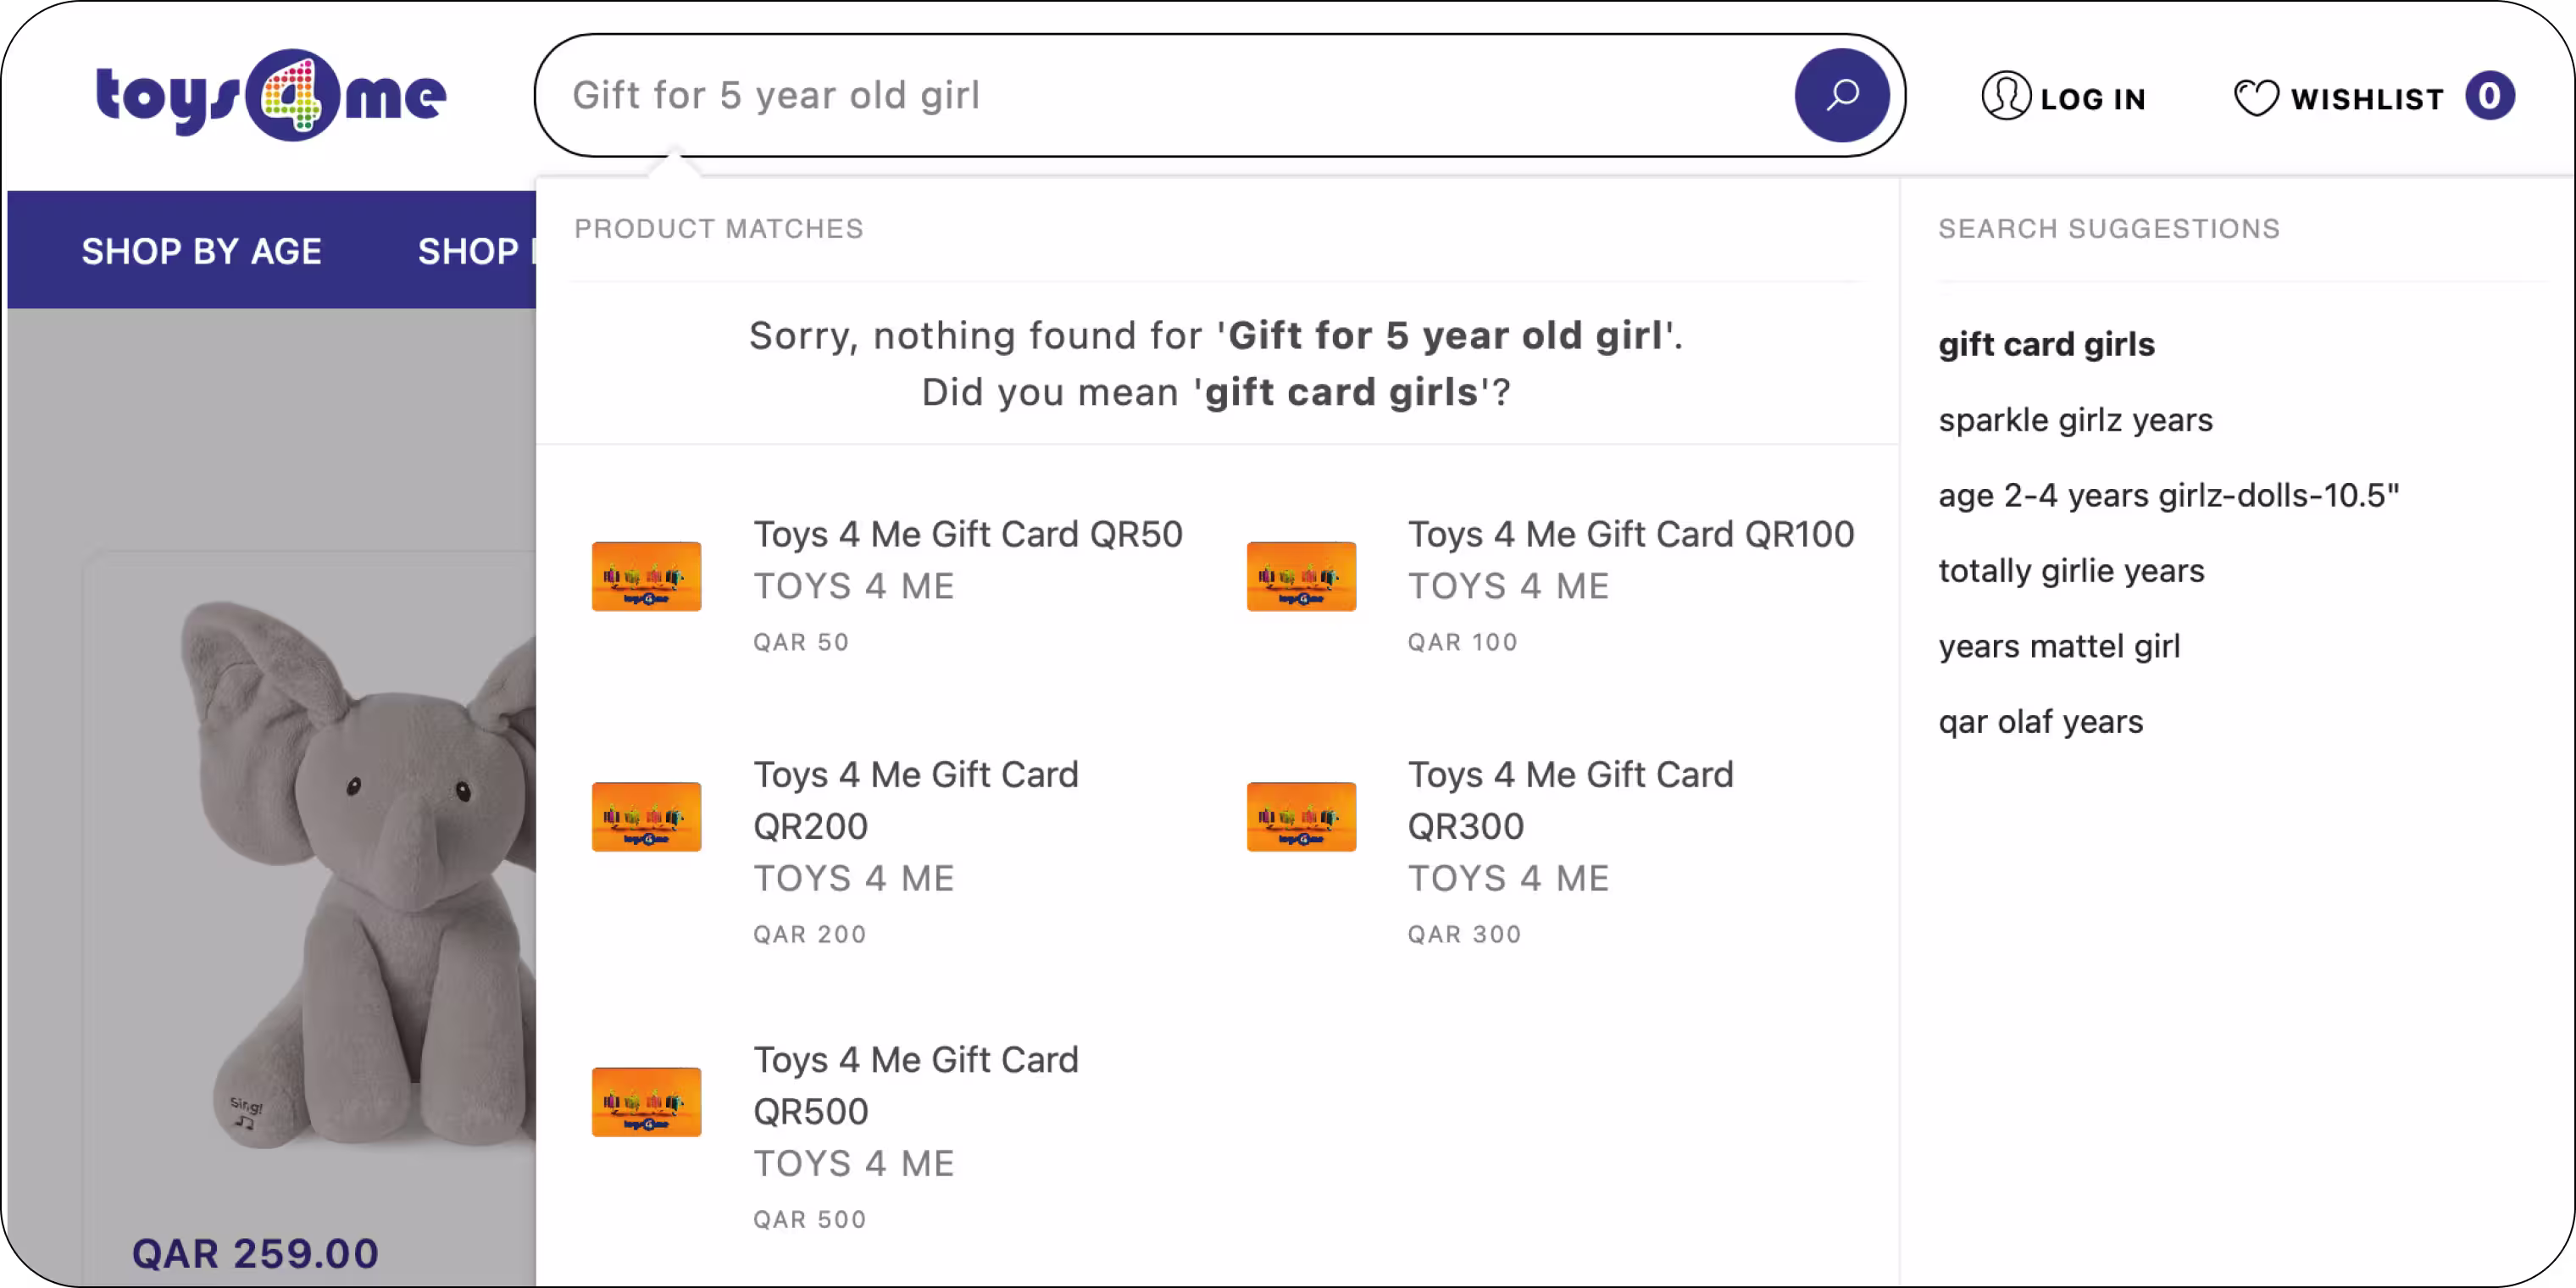Image resolution: width=2576 pixels, height=1288 pixels.
Task: Click the 'QAR 259.00' elephant price
Action: [255, 1253]
